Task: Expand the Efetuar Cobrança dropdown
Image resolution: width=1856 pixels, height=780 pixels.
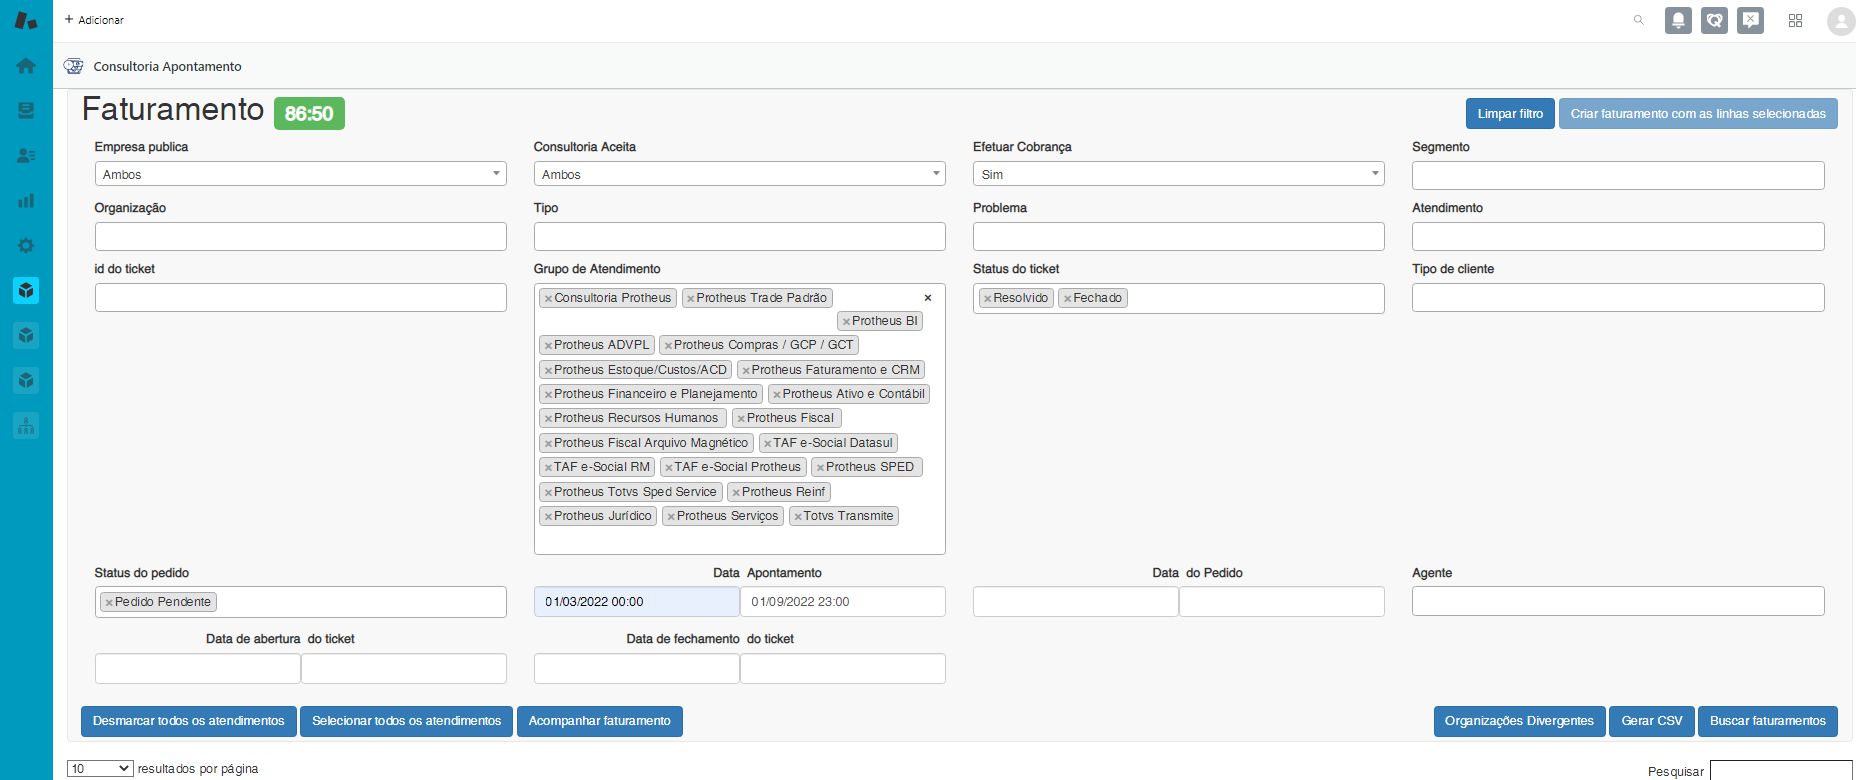Action: [x=1178, y=174]
